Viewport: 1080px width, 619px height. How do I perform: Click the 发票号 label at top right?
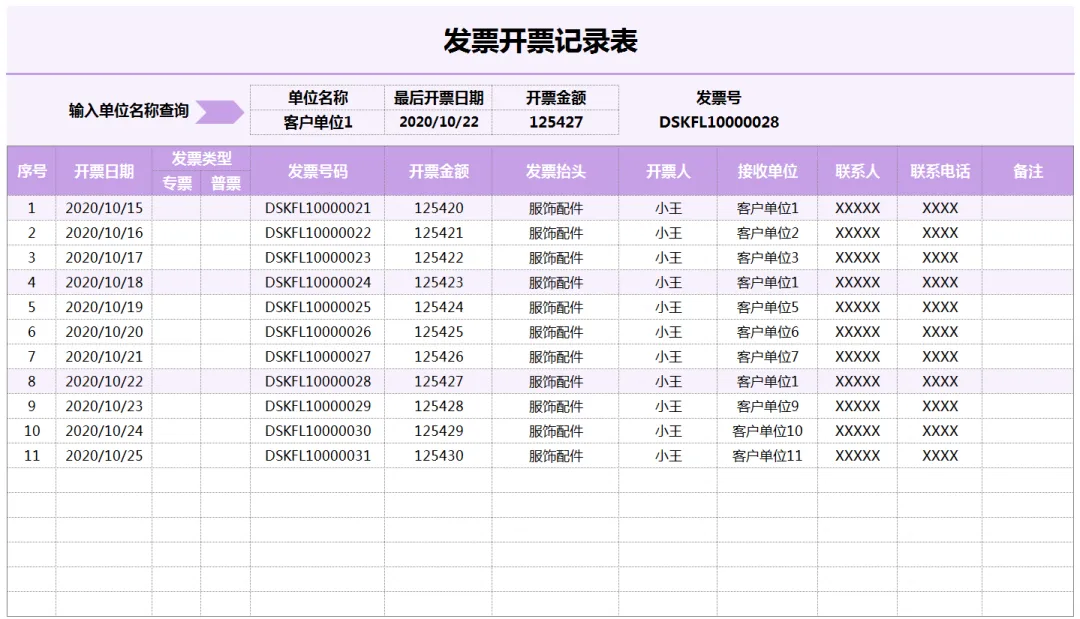tap(718, 98)
